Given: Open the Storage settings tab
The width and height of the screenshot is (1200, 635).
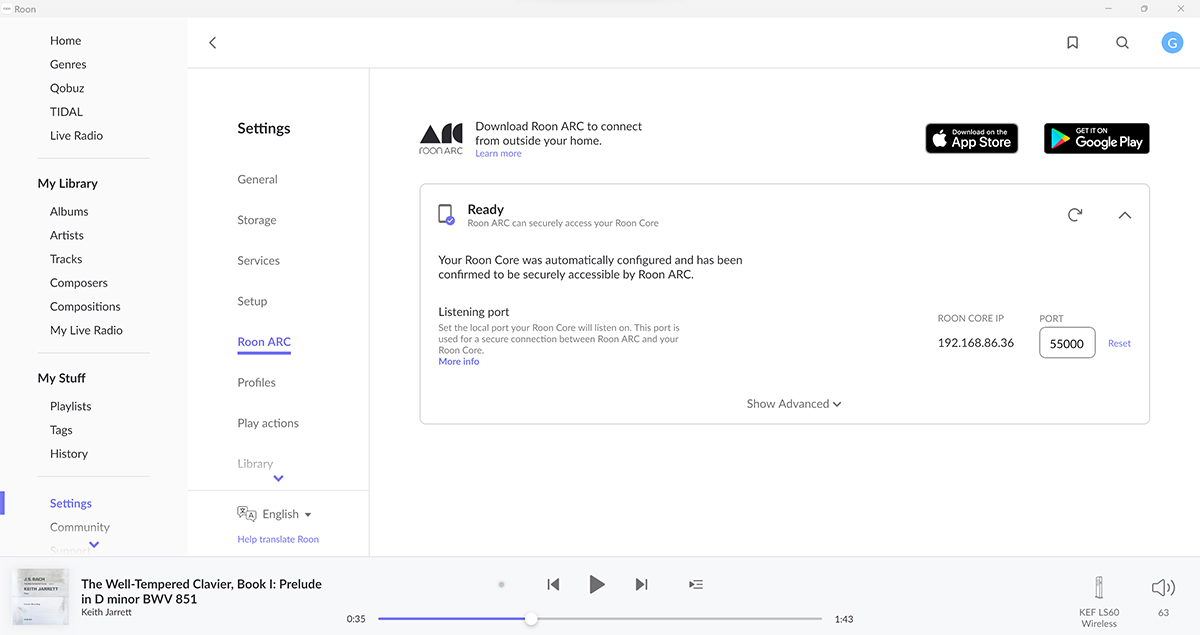Looking at the screenshot, I should [x=257, y=220].
